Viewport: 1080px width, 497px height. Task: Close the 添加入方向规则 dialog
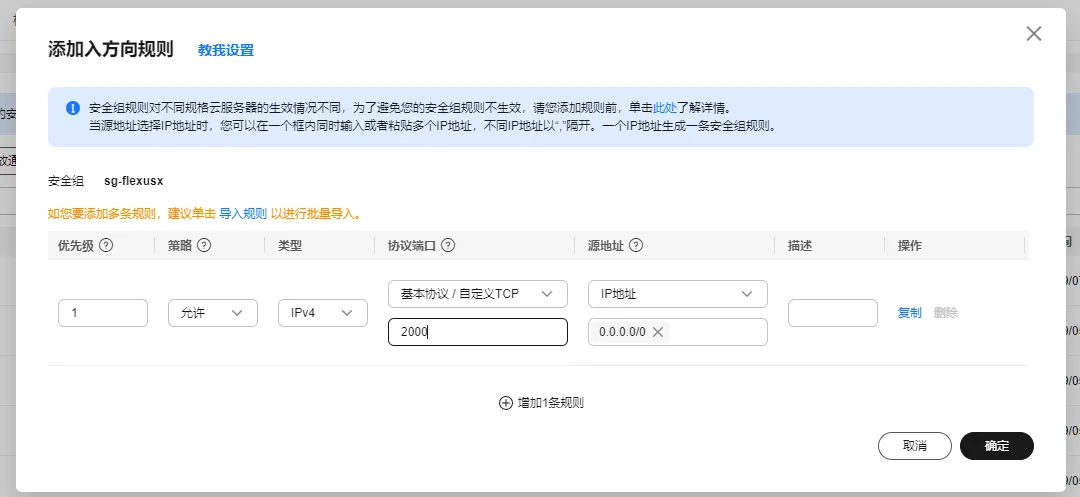pos(1034,34)
